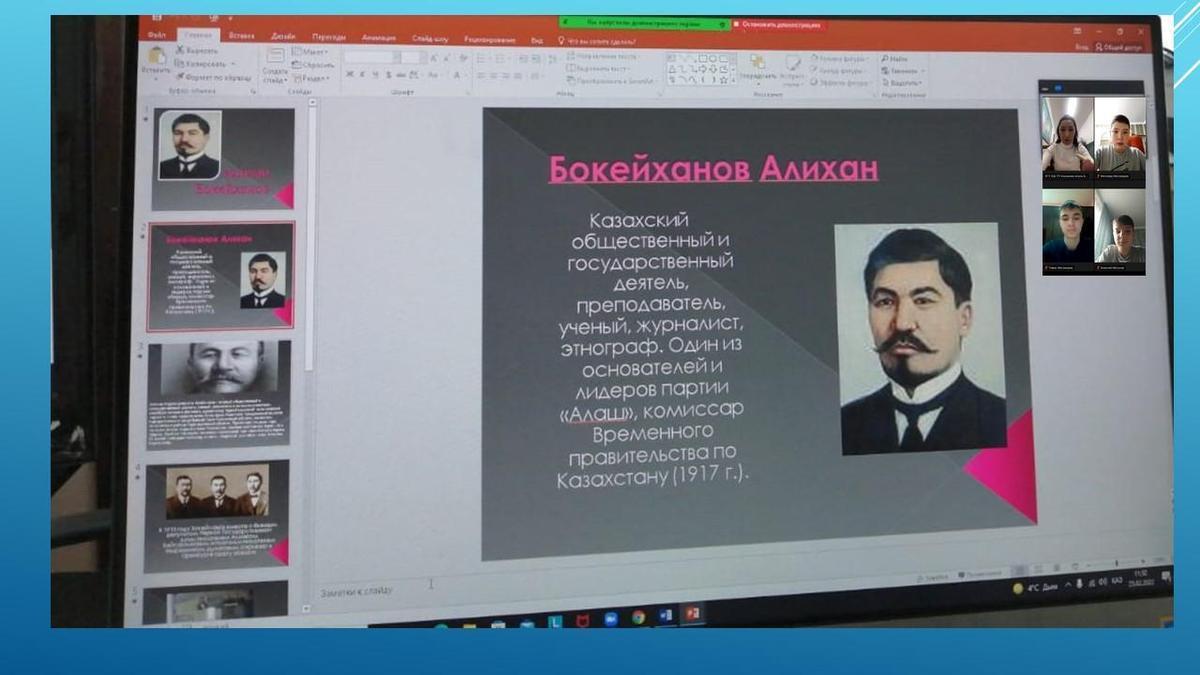1200x675 pixels.
Task: Open the Arrange (Упорядочить) tool
Action: tap(757, 65)
